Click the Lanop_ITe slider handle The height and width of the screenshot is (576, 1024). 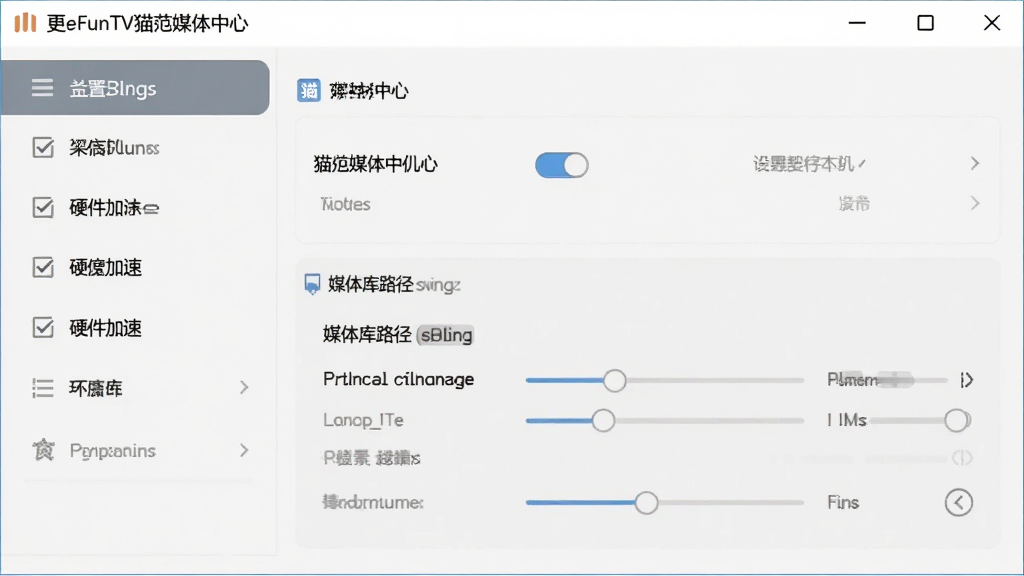[x=603, y=421]
